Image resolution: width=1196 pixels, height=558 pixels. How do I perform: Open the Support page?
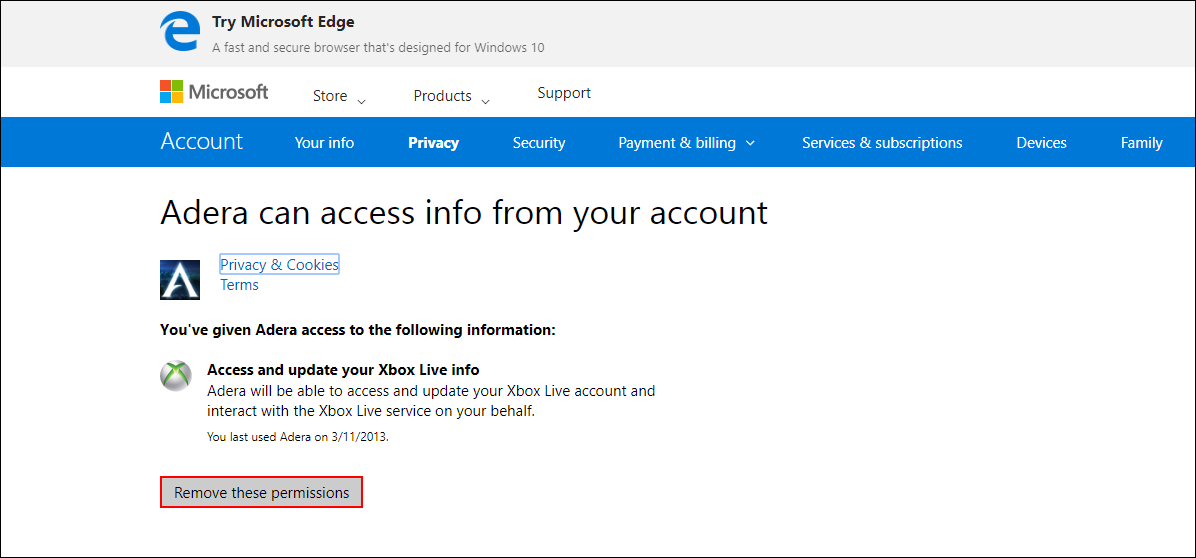pyautogui.click(x=564, y=93)
